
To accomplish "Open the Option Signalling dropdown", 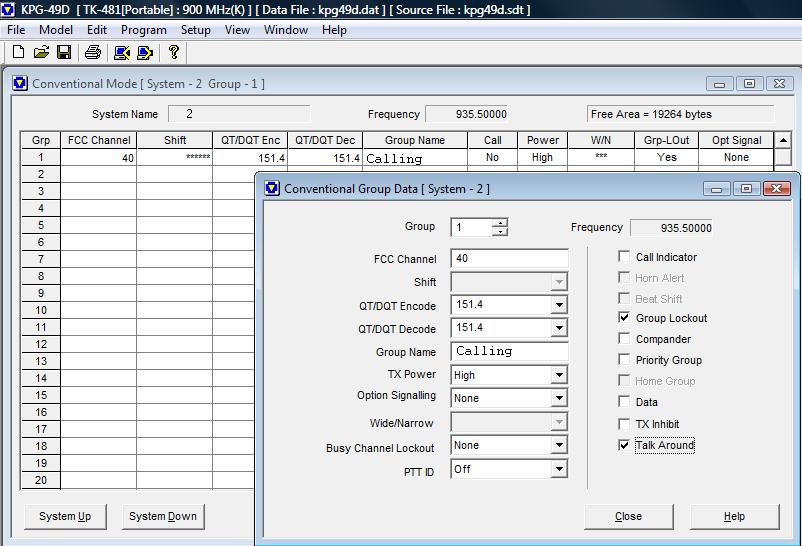I will click(559, 398).
